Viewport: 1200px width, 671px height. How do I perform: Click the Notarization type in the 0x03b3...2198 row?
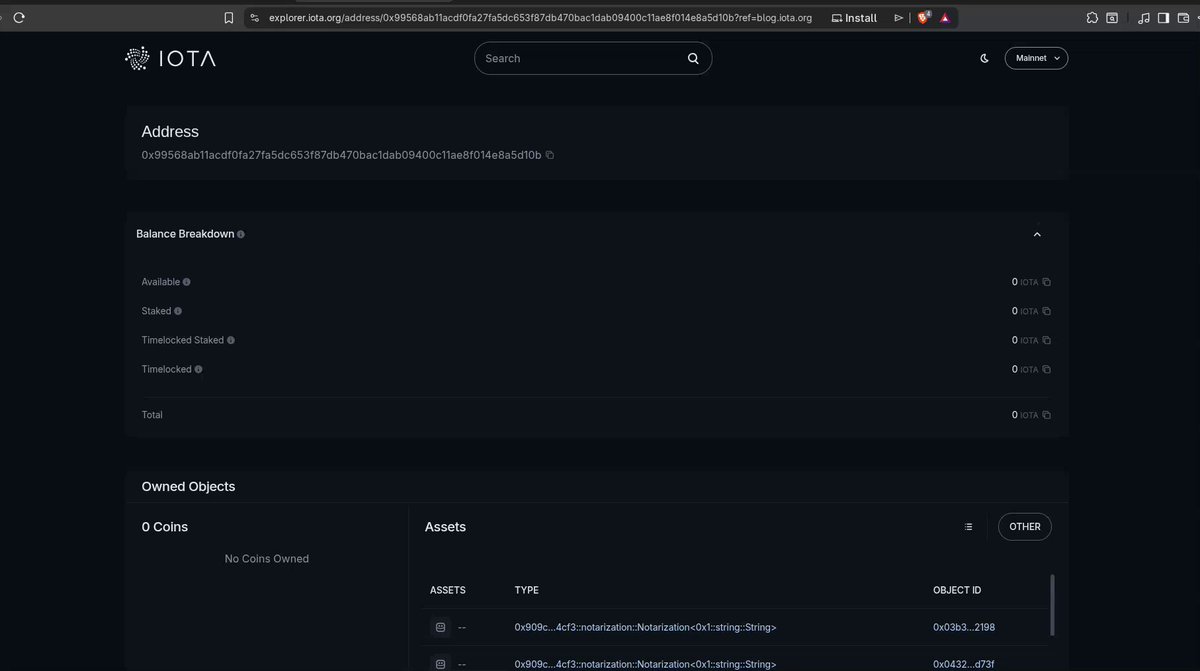646,627
